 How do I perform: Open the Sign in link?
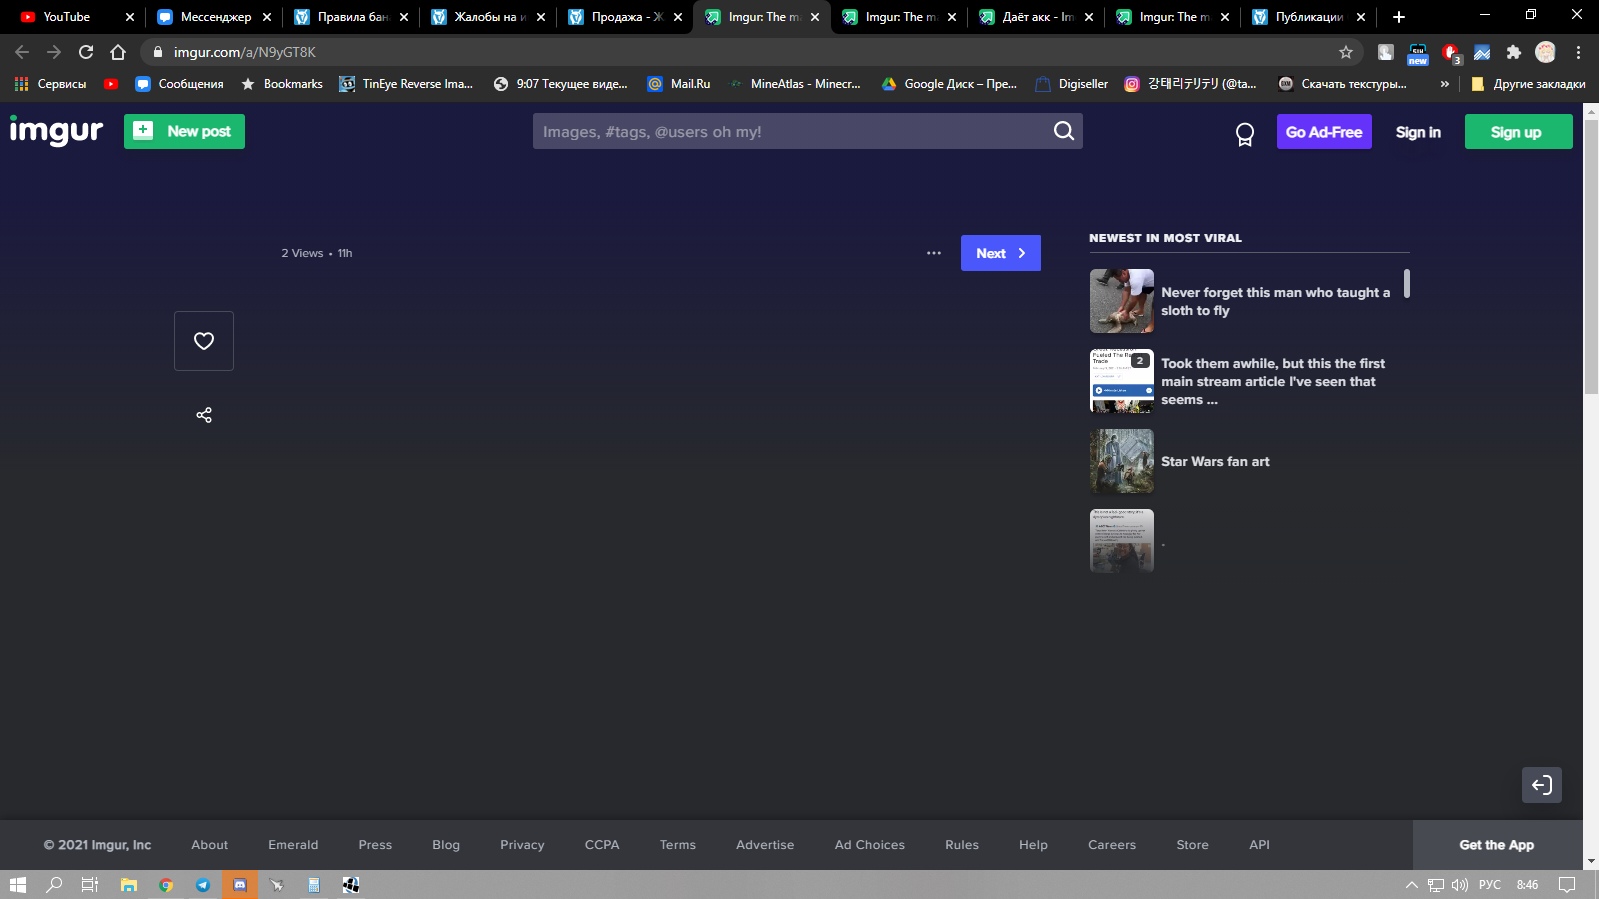[x=1418, y=132]
